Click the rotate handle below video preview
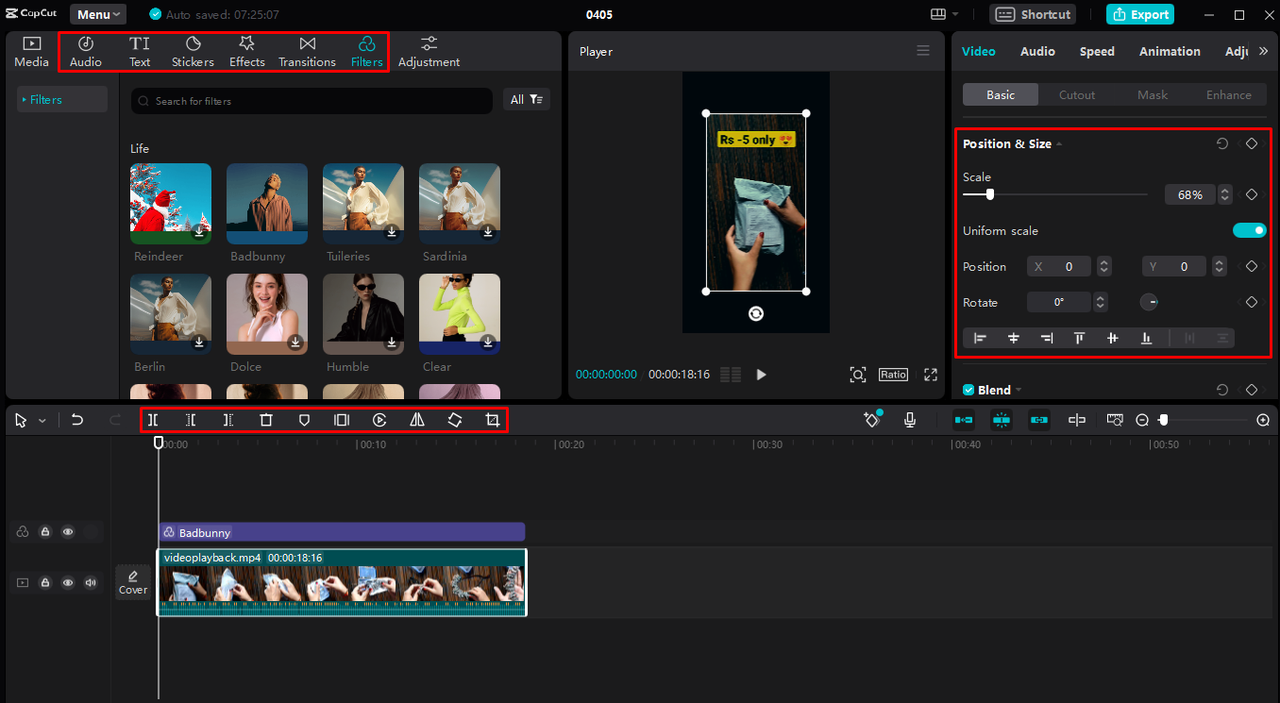The height and width of the screenshot is (703, 1280). point(756,313)
